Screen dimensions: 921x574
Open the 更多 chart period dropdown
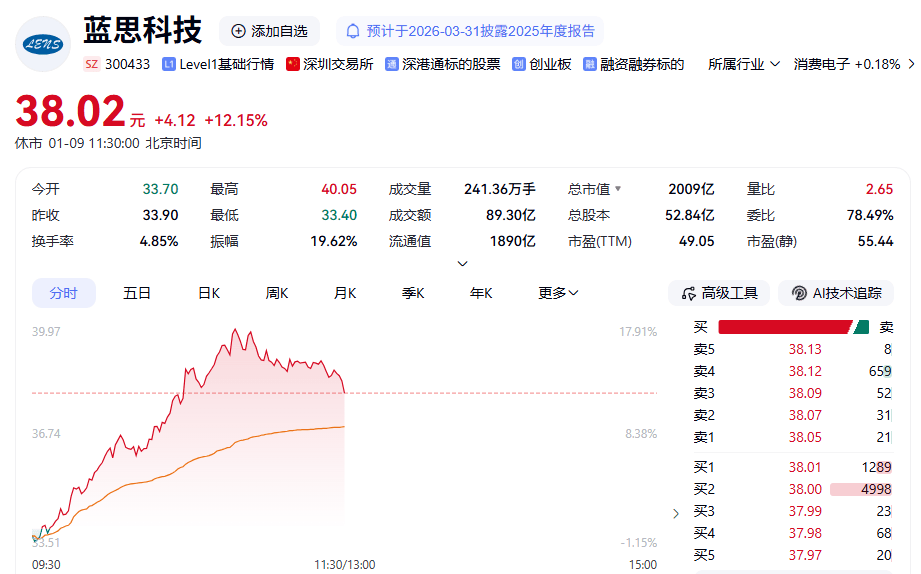[x=558, y=293]
